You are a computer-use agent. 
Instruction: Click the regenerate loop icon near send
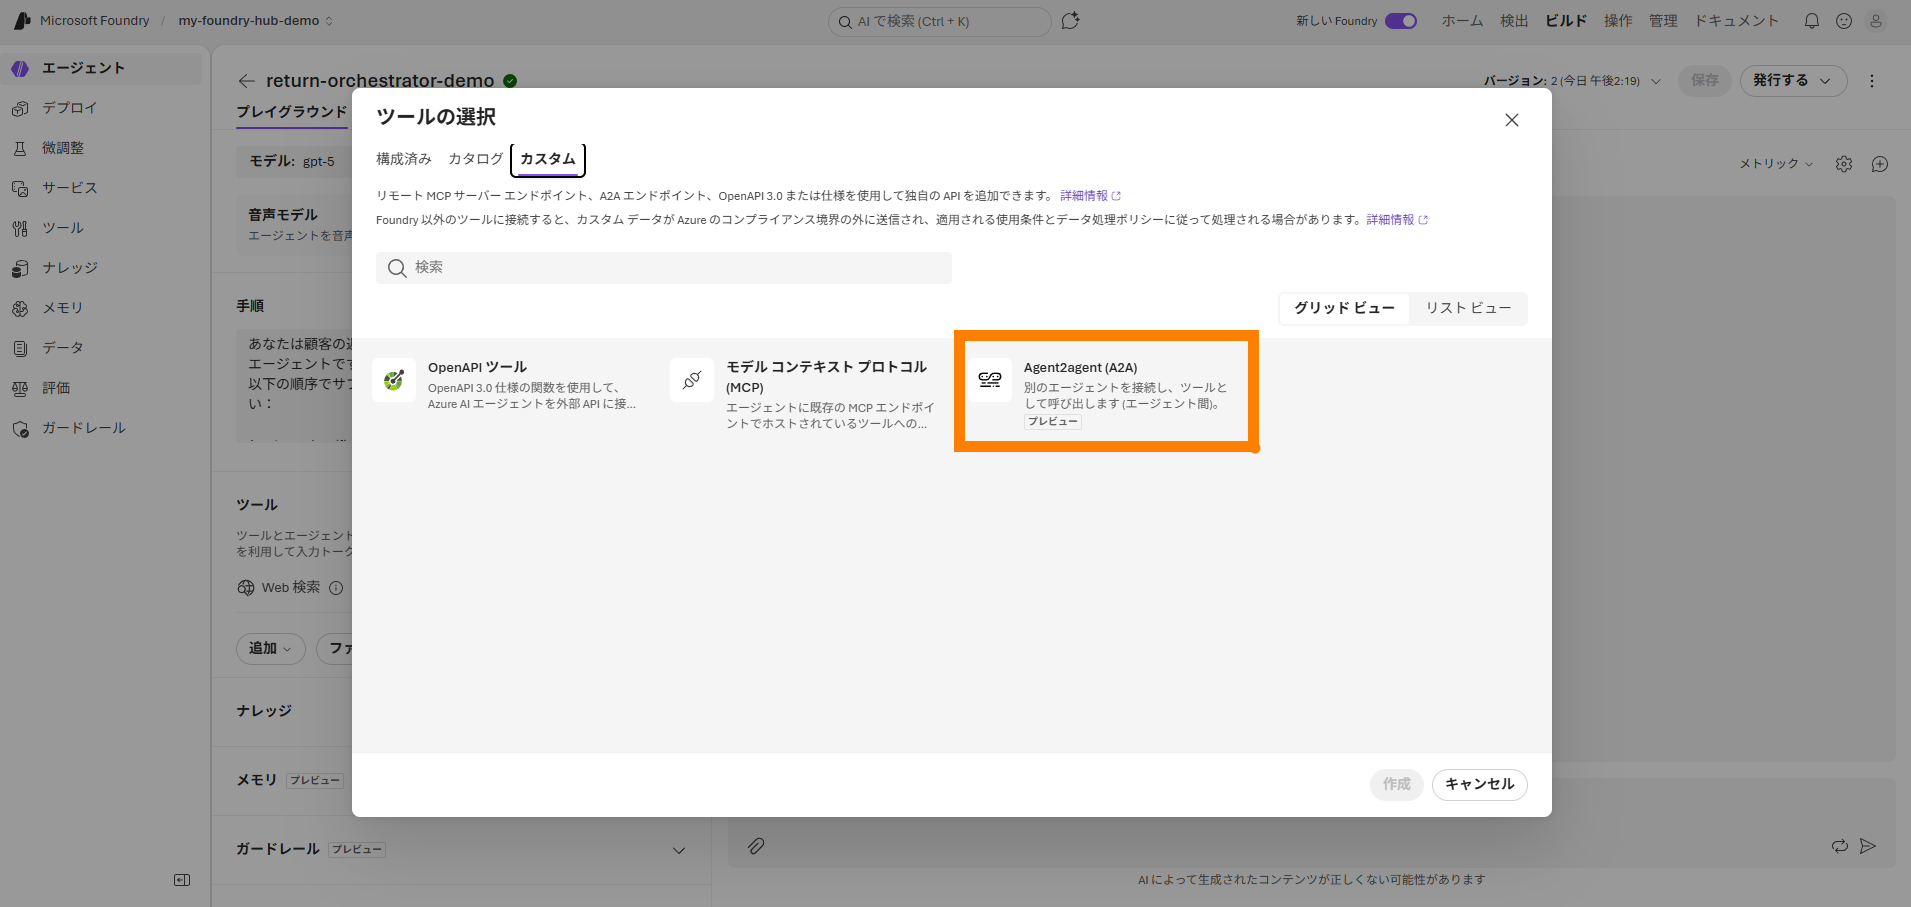[1840, 846]
